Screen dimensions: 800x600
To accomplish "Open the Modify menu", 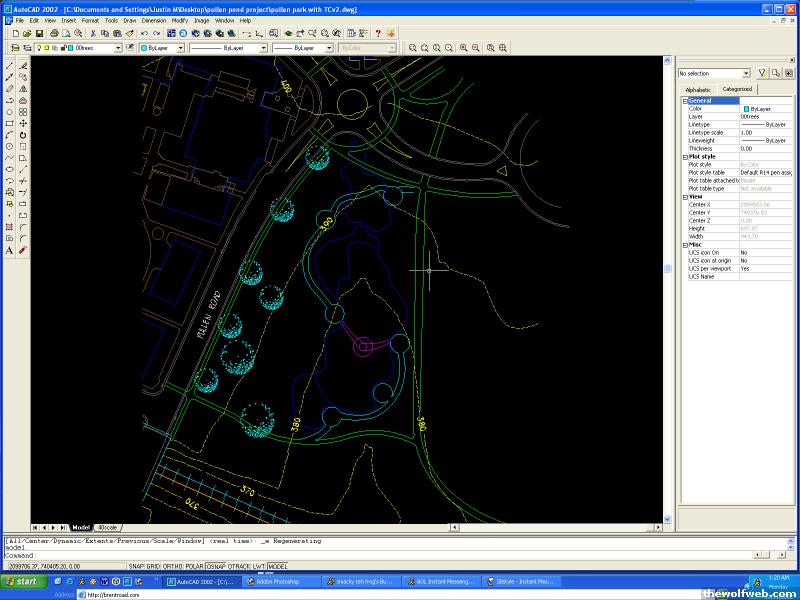I will 179,20.
